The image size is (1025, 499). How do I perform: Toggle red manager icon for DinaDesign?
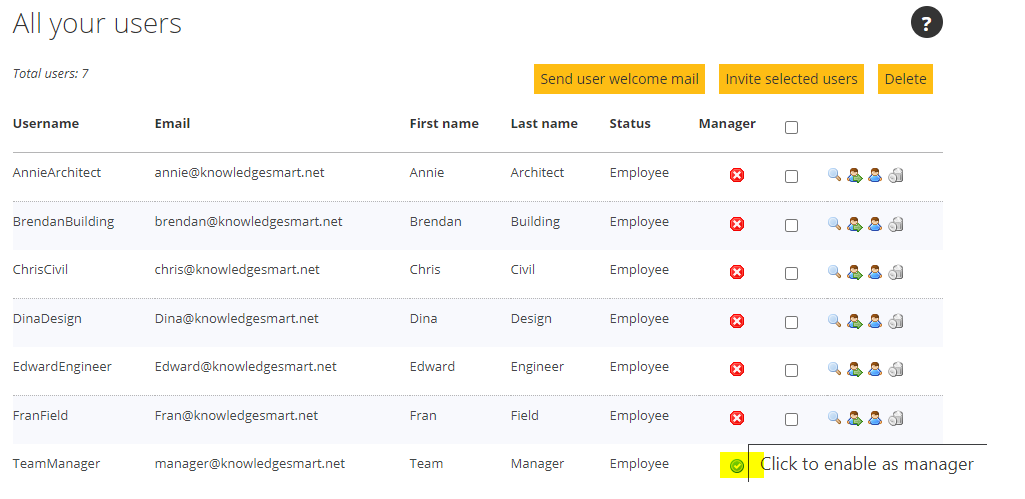click(x=737, y=321)
